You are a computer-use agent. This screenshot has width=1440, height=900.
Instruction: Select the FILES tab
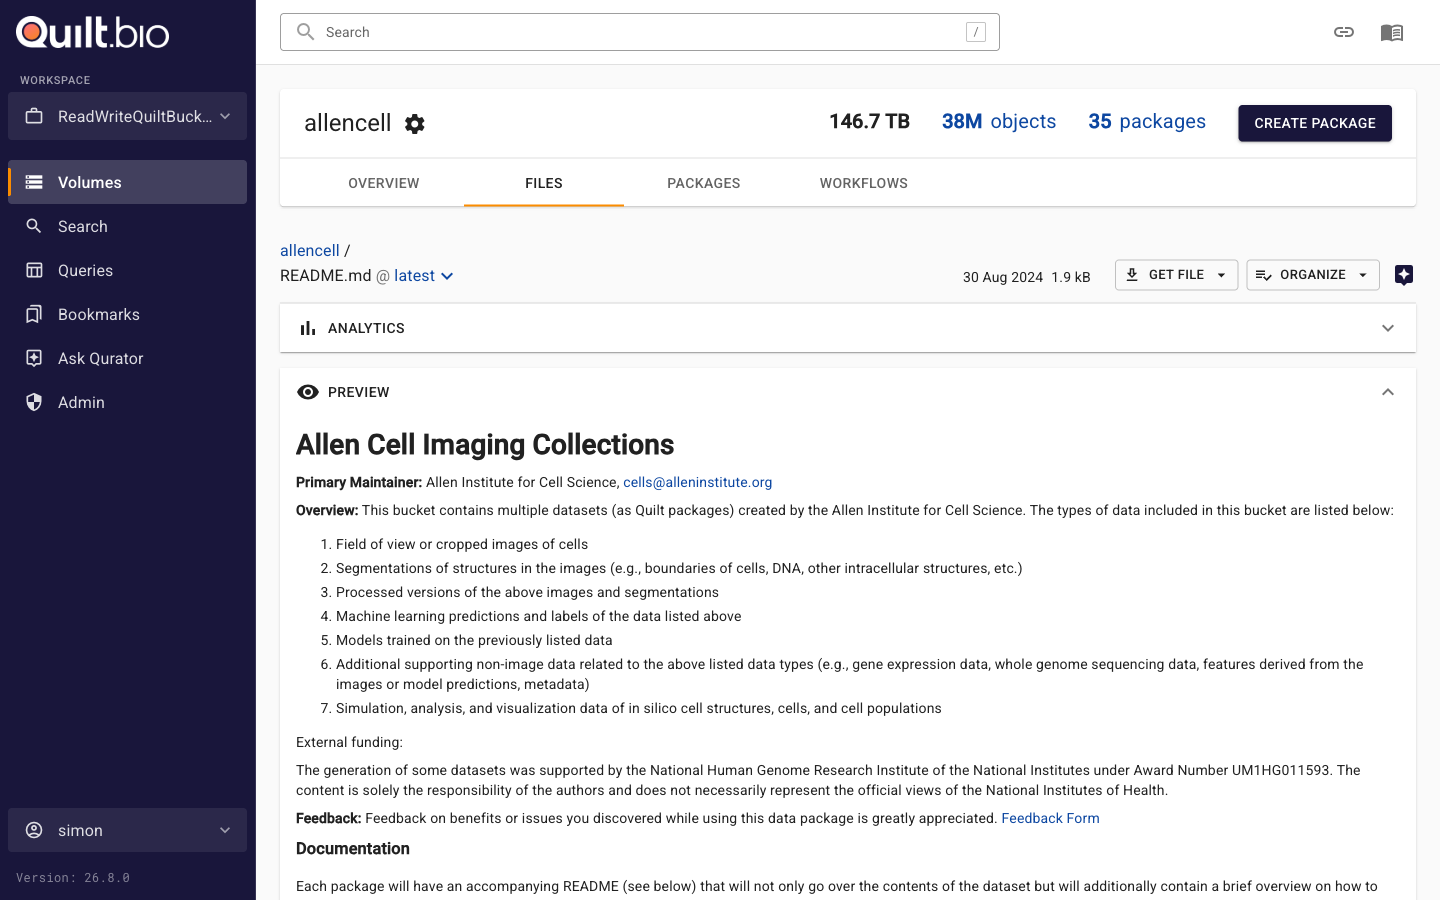click(x=544, y=183)
